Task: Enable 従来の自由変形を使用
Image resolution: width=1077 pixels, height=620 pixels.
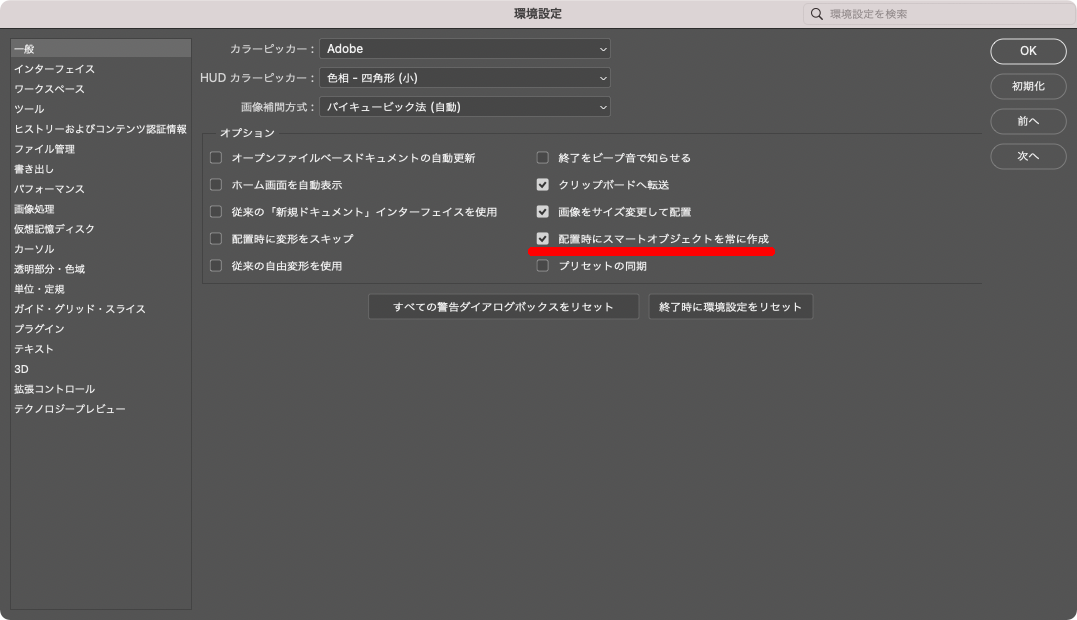Action: coord(216,265)
